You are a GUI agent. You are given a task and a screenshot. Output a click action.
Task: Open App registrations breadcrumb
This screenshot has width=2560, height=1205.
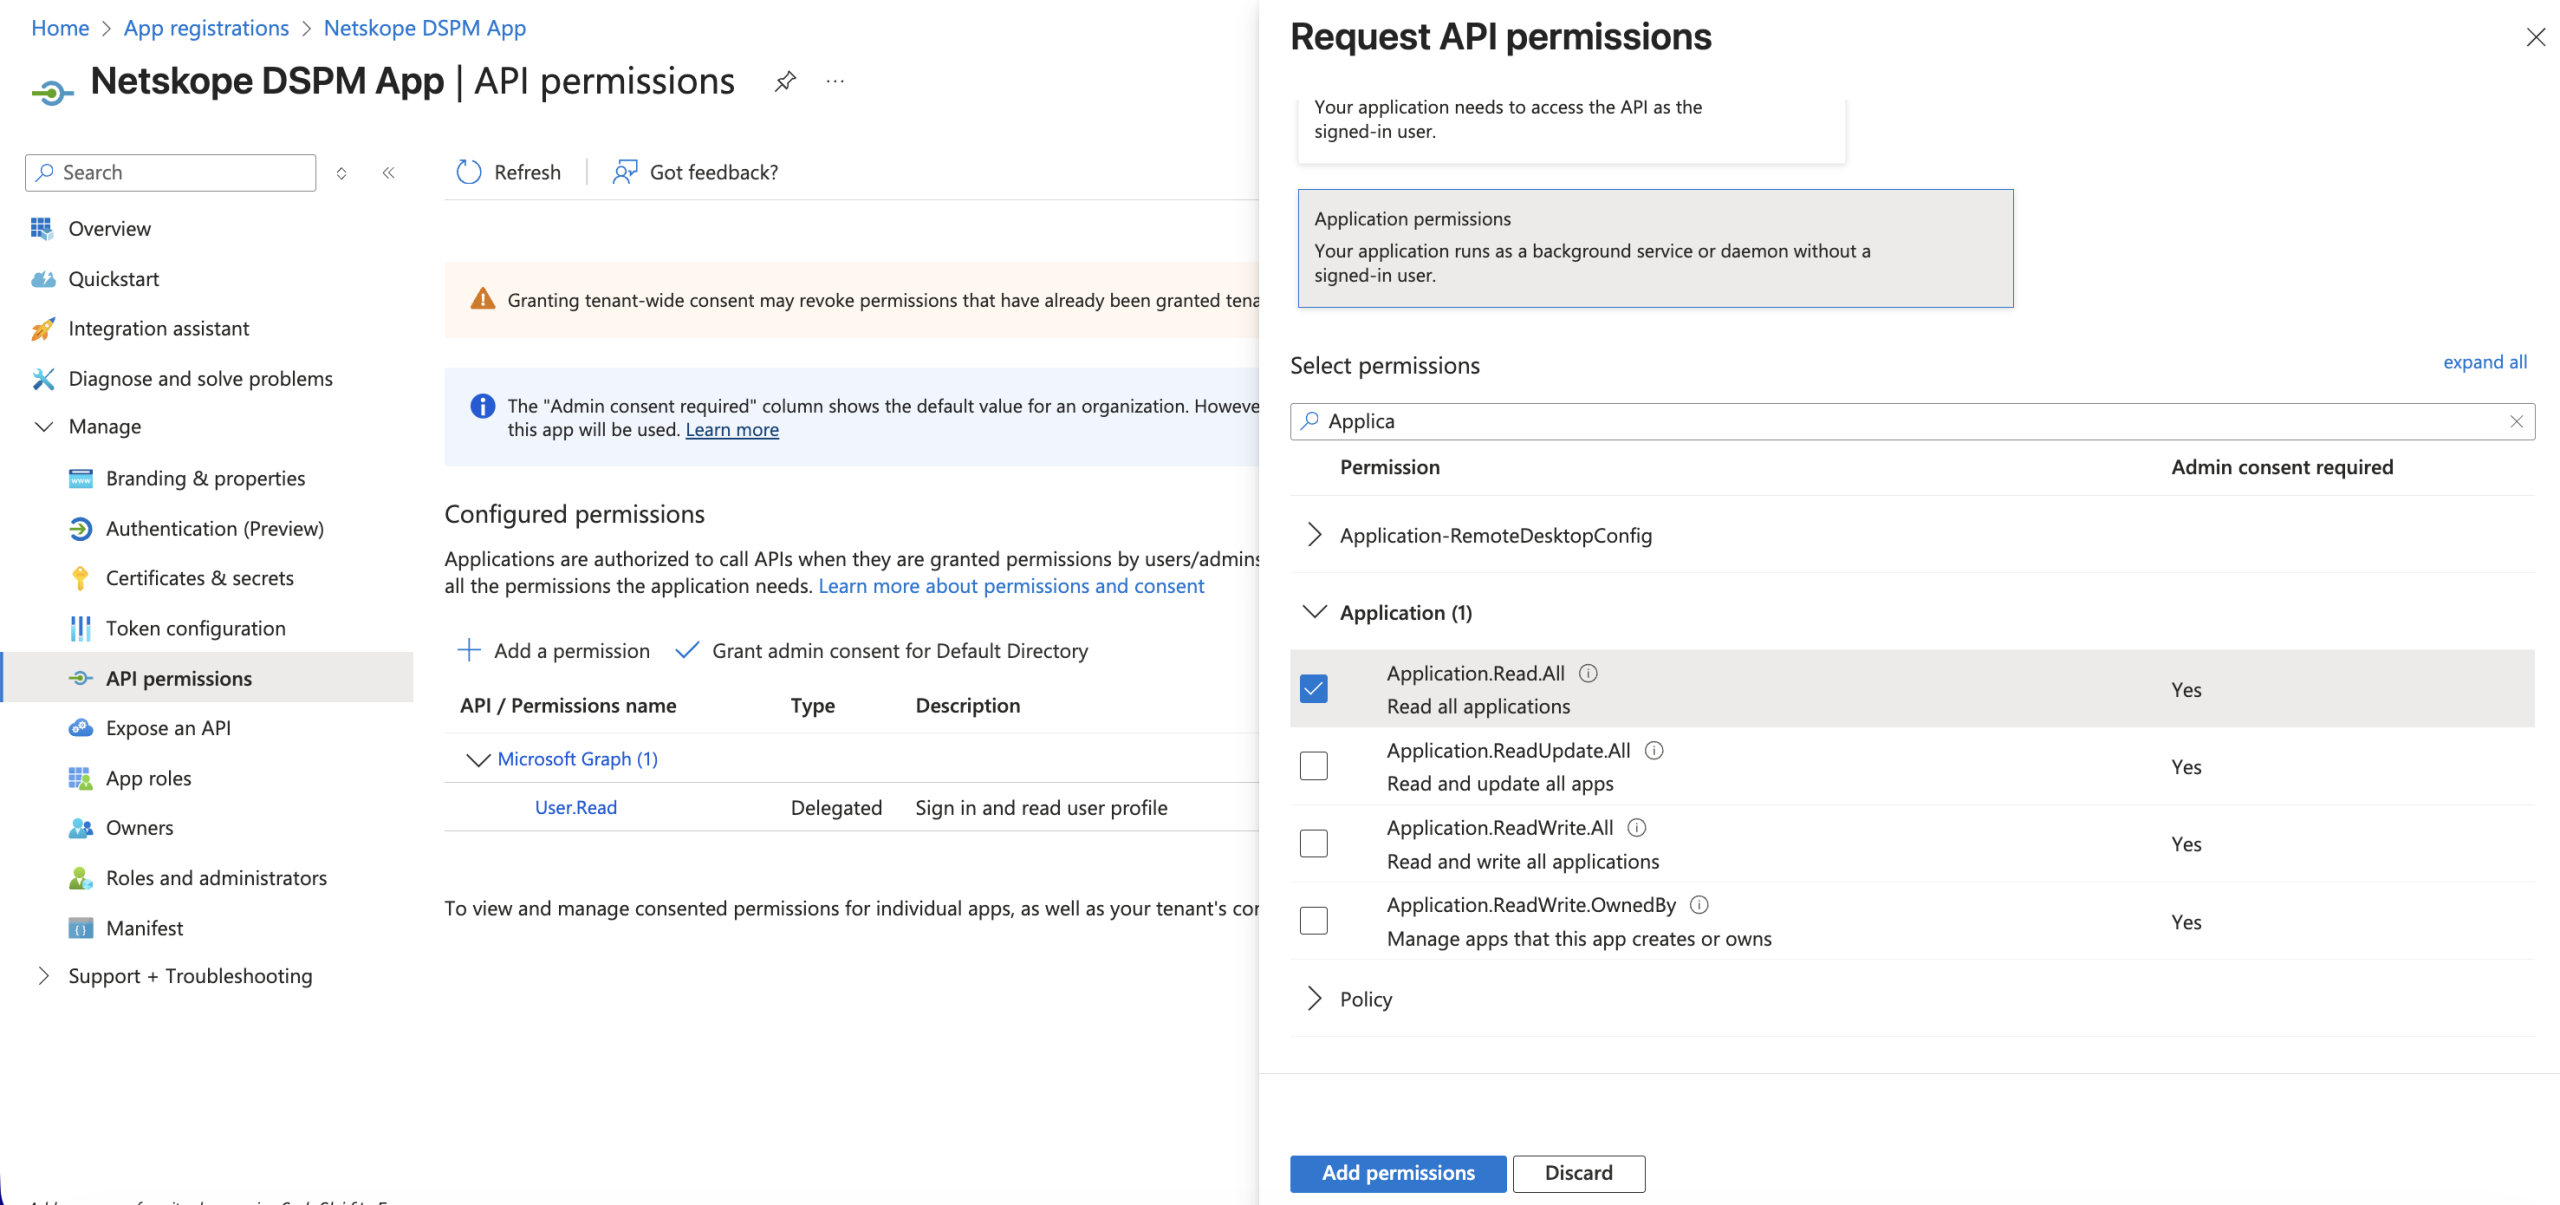(206, 28)
